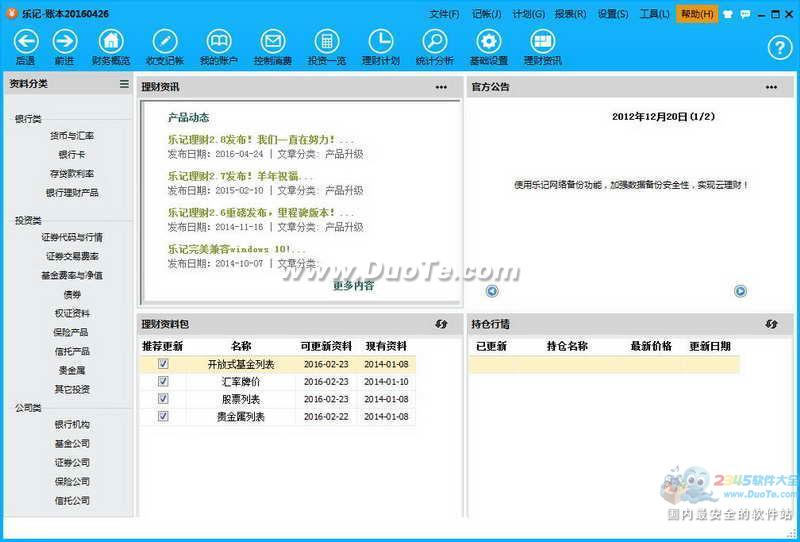
Task: Select 贵金属 in sidebar
Action: (72, 371)
